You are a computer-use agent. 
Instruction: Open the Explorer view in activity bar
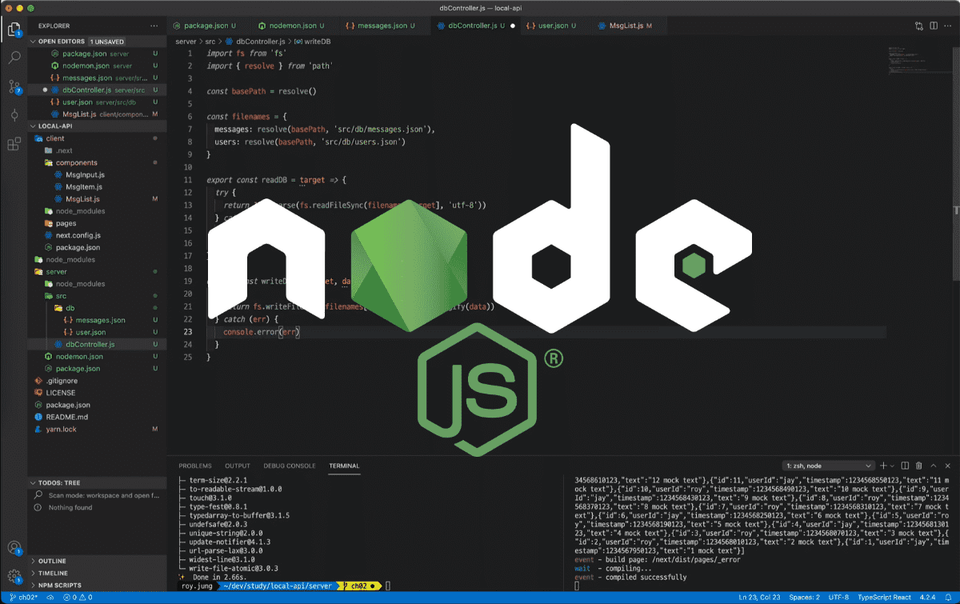pos(14,29)
